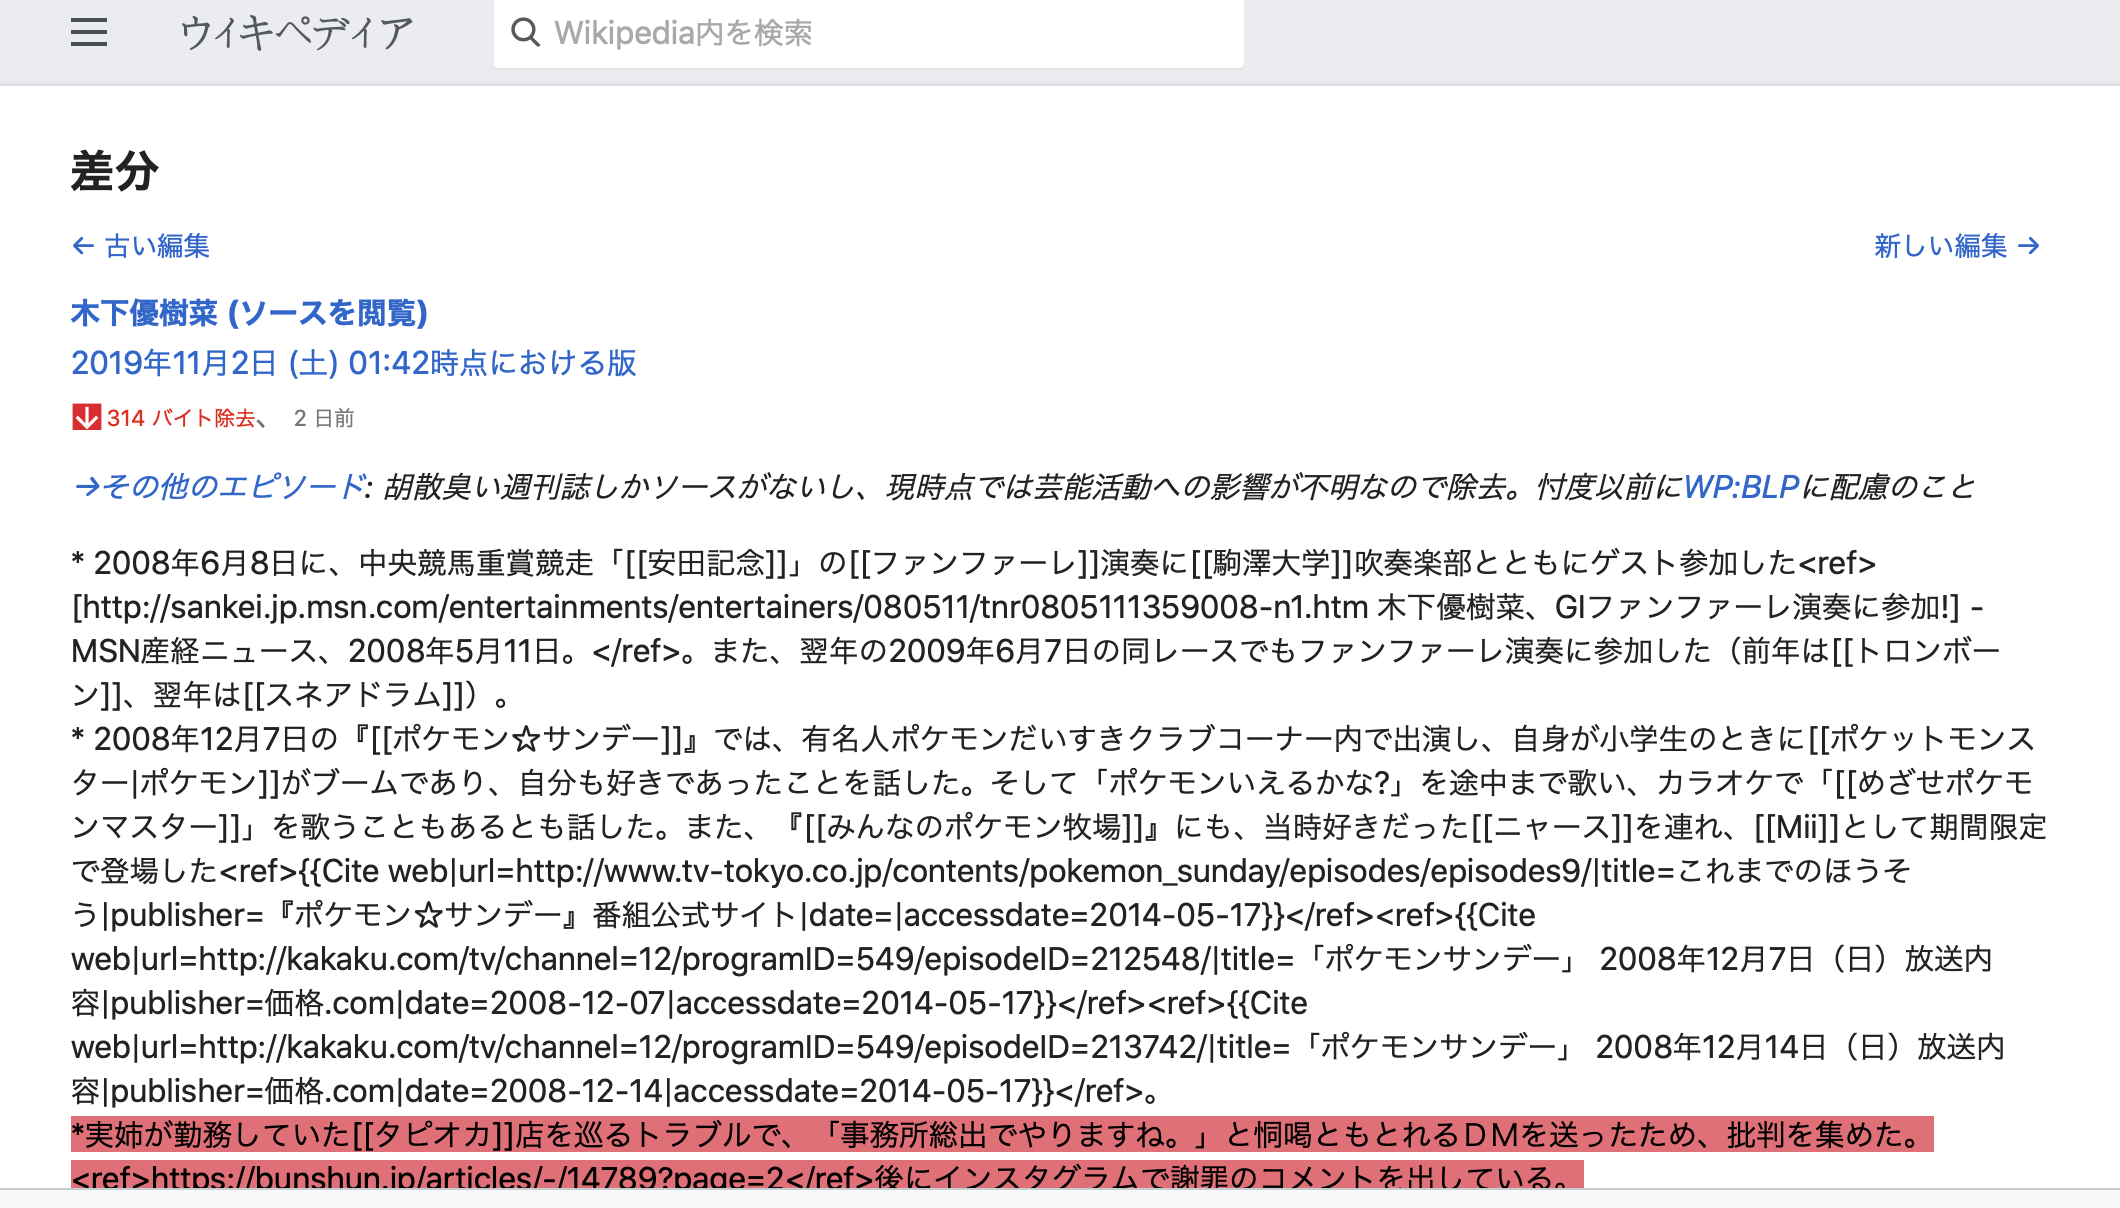2120x1208 pixels.
Task: Click the 2 日前 timestamp
Action: click(324, 418)
